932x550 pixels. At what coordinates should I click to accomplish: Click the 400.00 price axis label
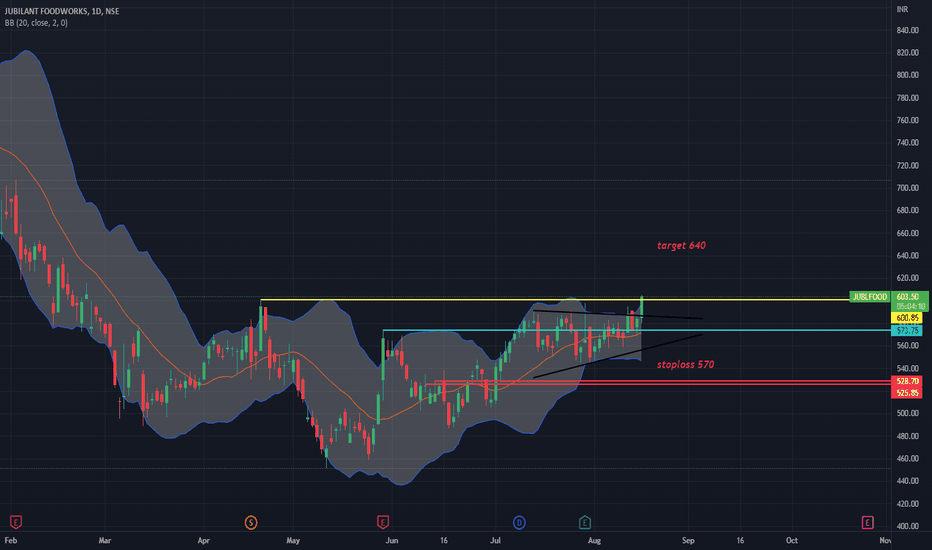pos(907,526)
